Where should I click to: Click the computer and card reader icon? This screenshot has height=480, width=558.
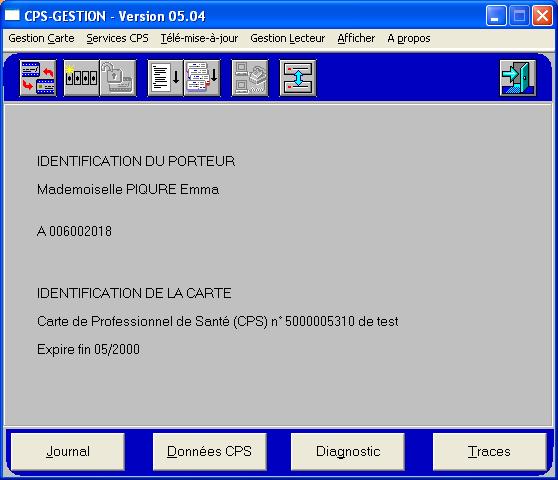tap(250, 78)
